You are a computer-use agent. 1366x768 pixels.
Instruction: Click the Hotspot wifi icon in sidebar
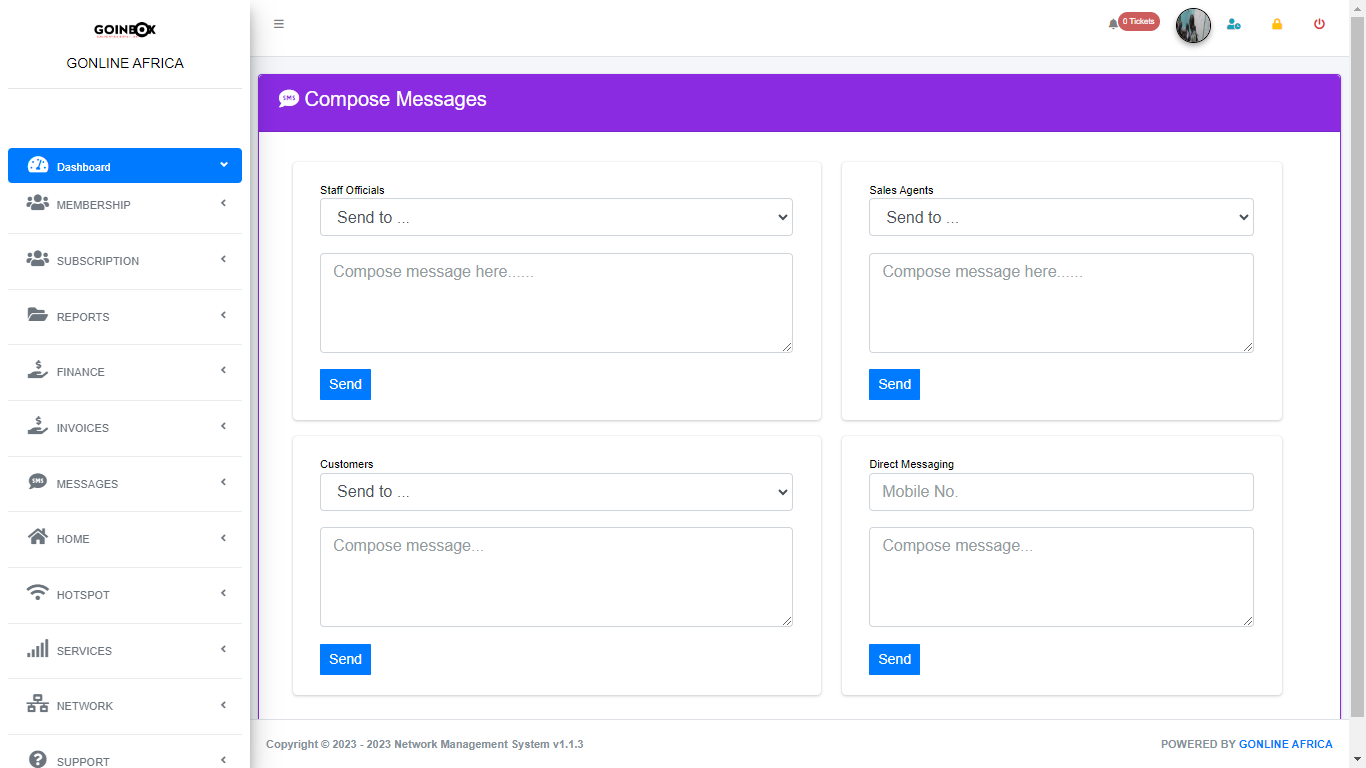point(38,593)
